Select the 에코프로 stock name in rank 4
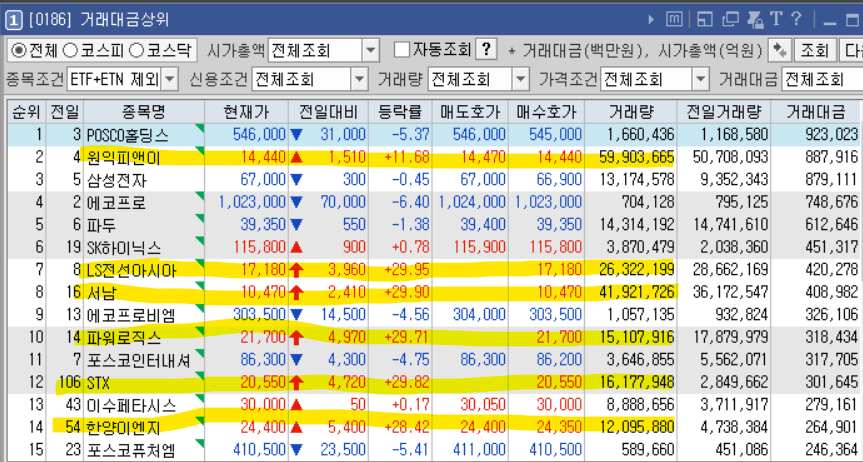Screen dimensions: 863x462 tap(116, 203)
